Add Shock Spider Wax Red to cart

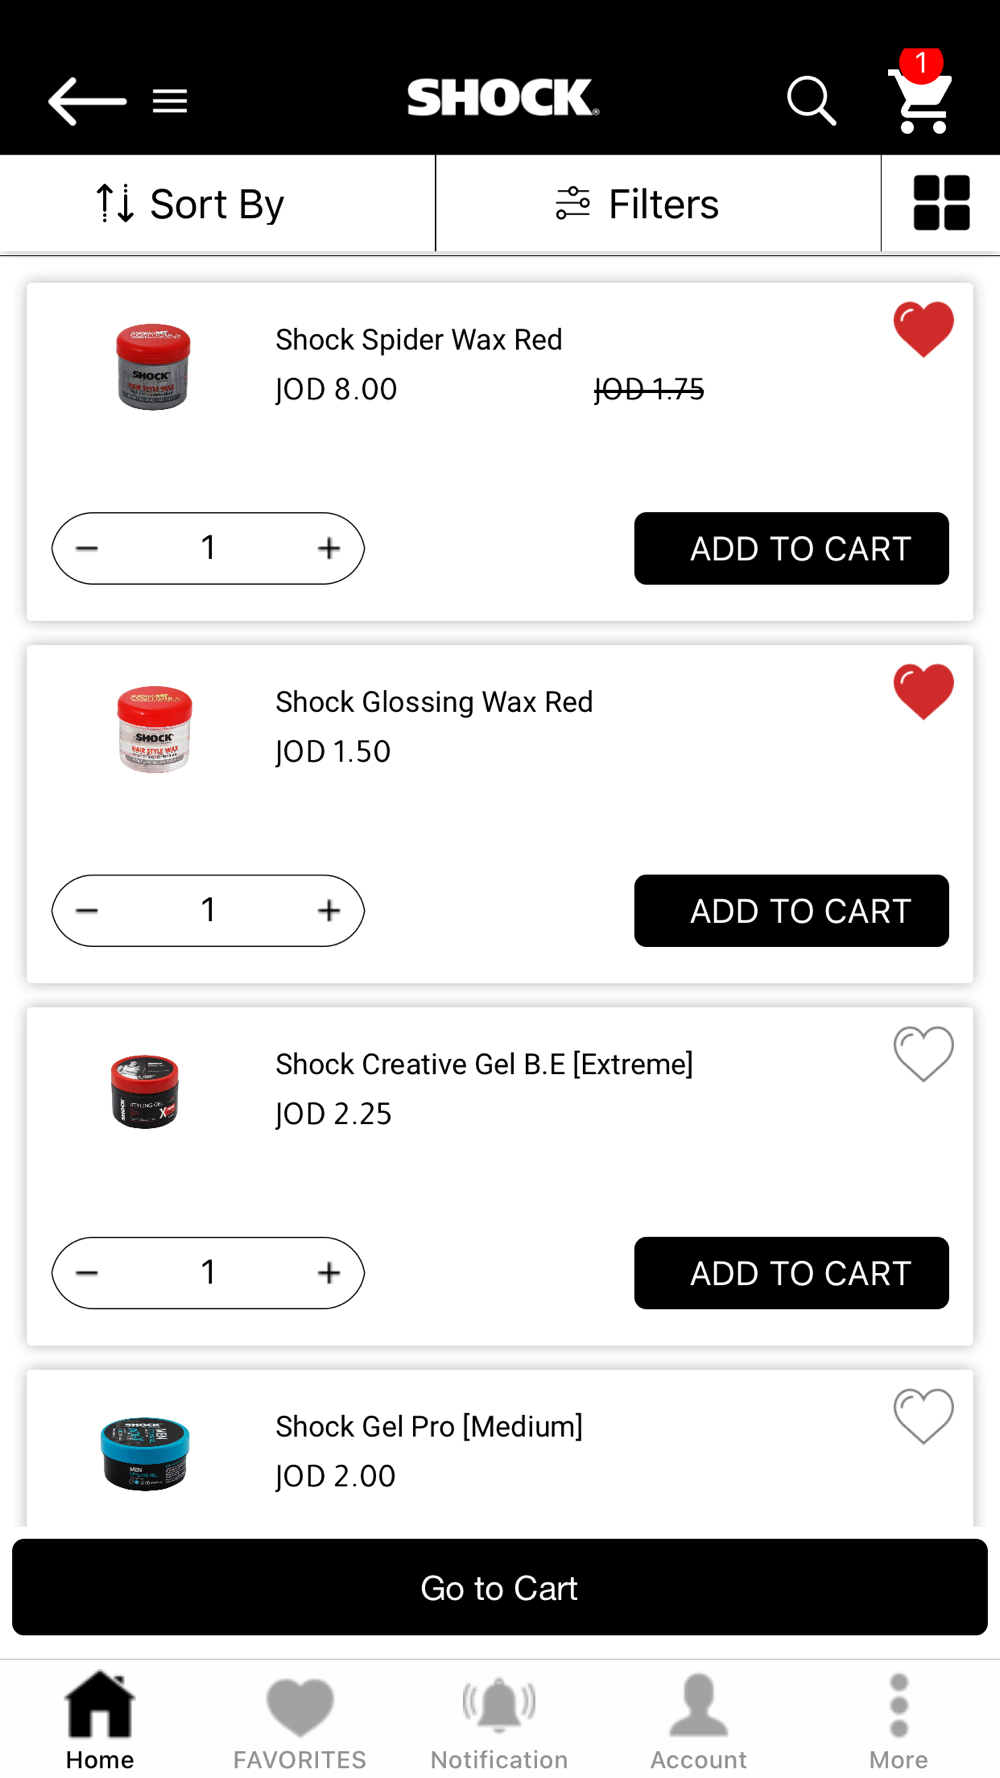[x=791, y=549]
